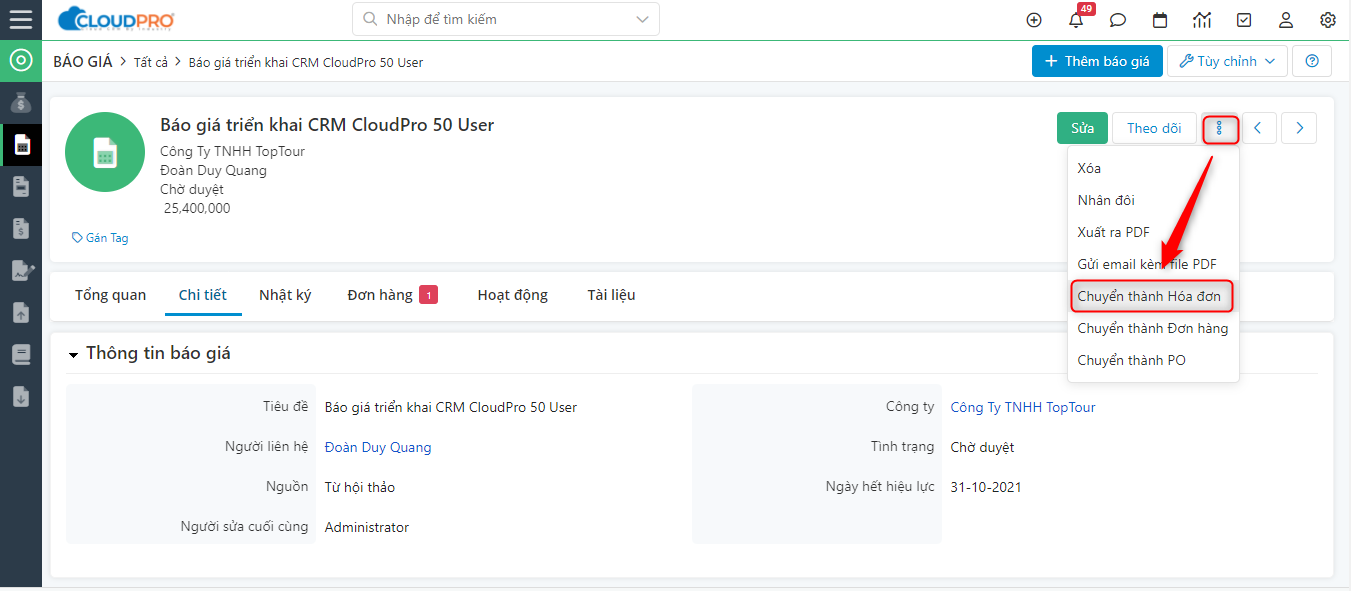Click the green Sửa button
Image resolution: width=1351 pixels, height=591 pixels.
click(x=1082, y=128)
